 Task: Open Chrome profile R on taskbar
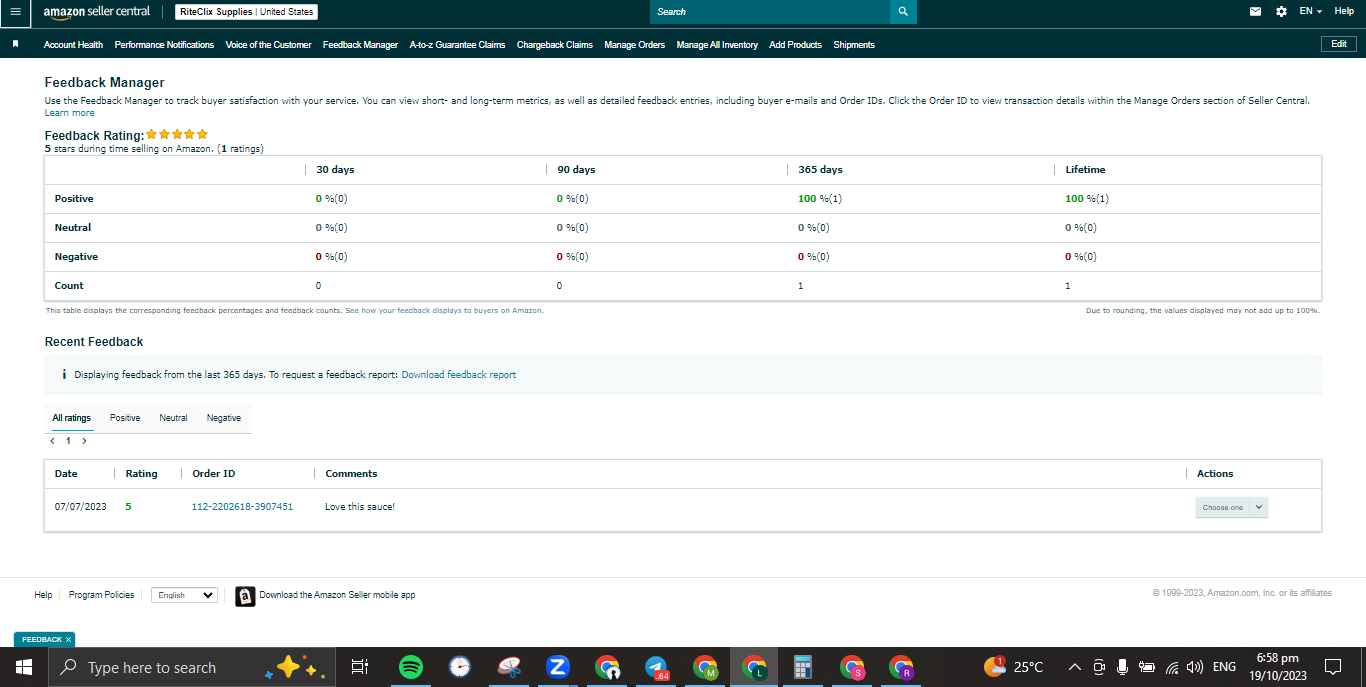click(901, 667)
